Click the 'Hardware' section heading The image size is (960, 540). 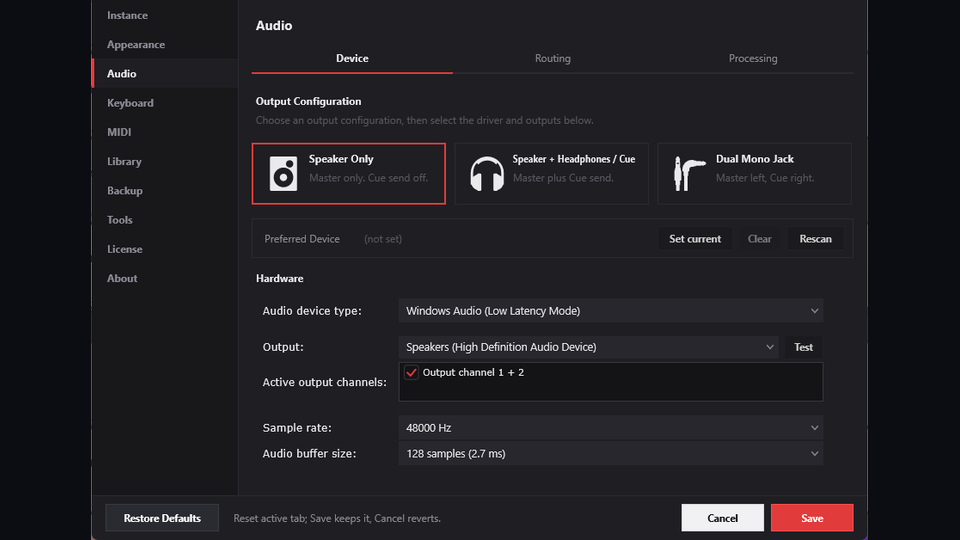[x=280, y=278]
